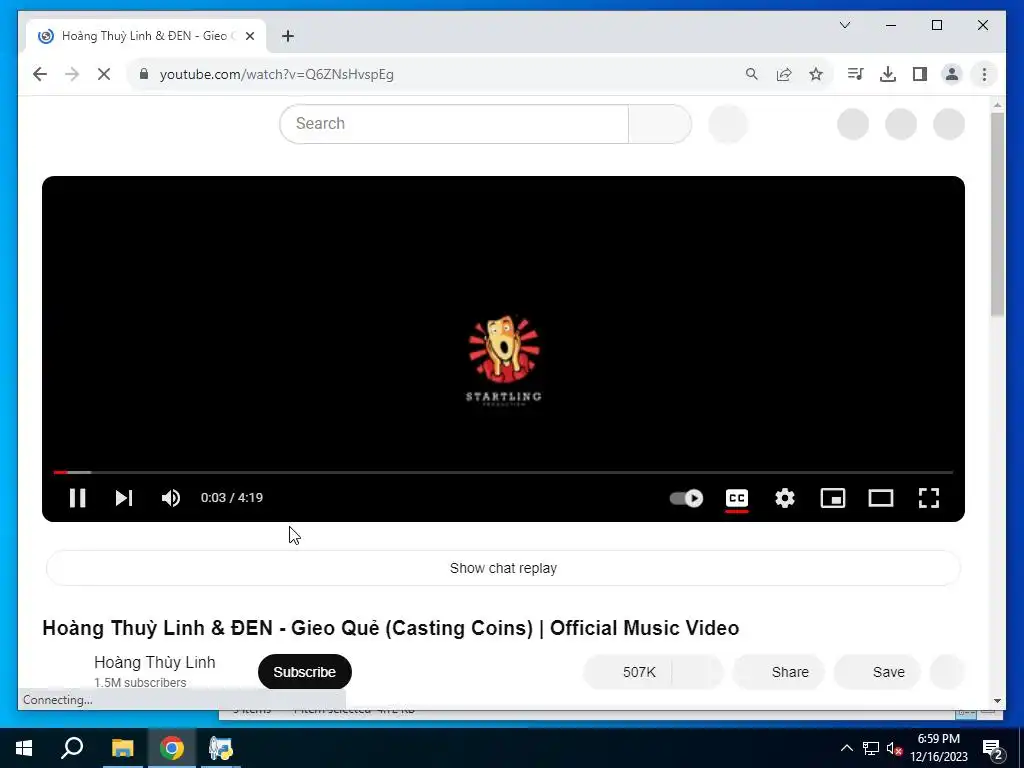
Task: Click the 1.5M subscribers text
Action: [140, 682]
